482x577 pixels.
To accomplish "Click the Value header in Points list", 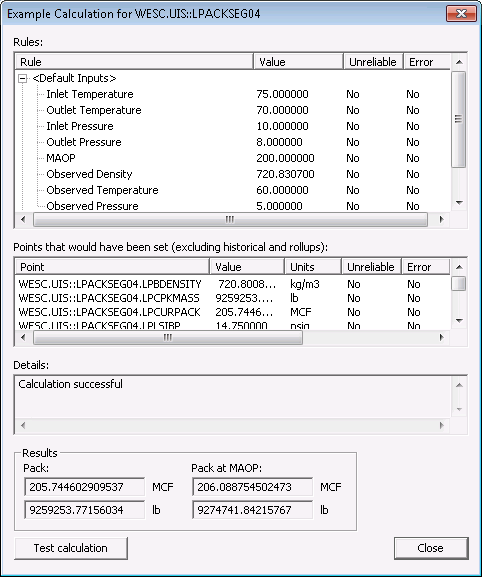I will [247, 267].
